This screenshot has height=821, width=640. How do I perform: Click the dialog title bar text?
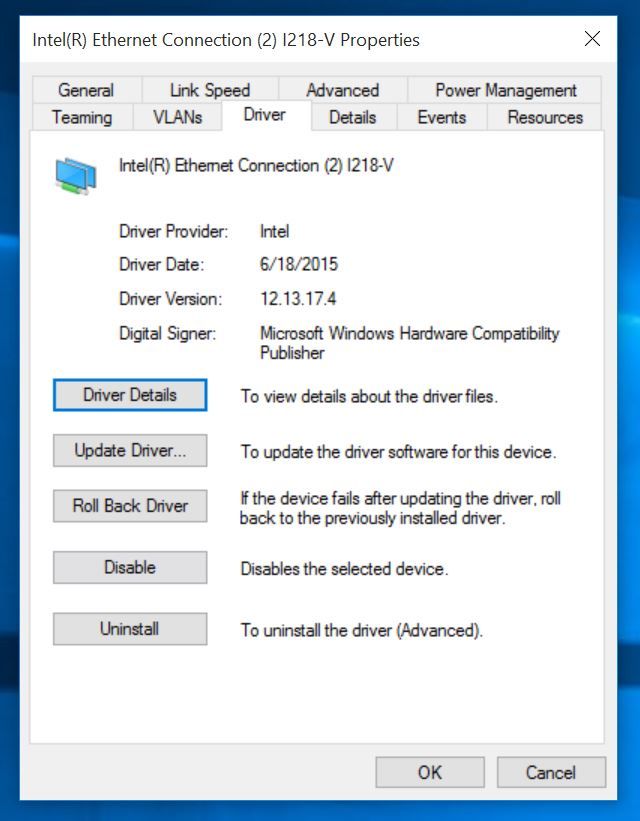226,40
